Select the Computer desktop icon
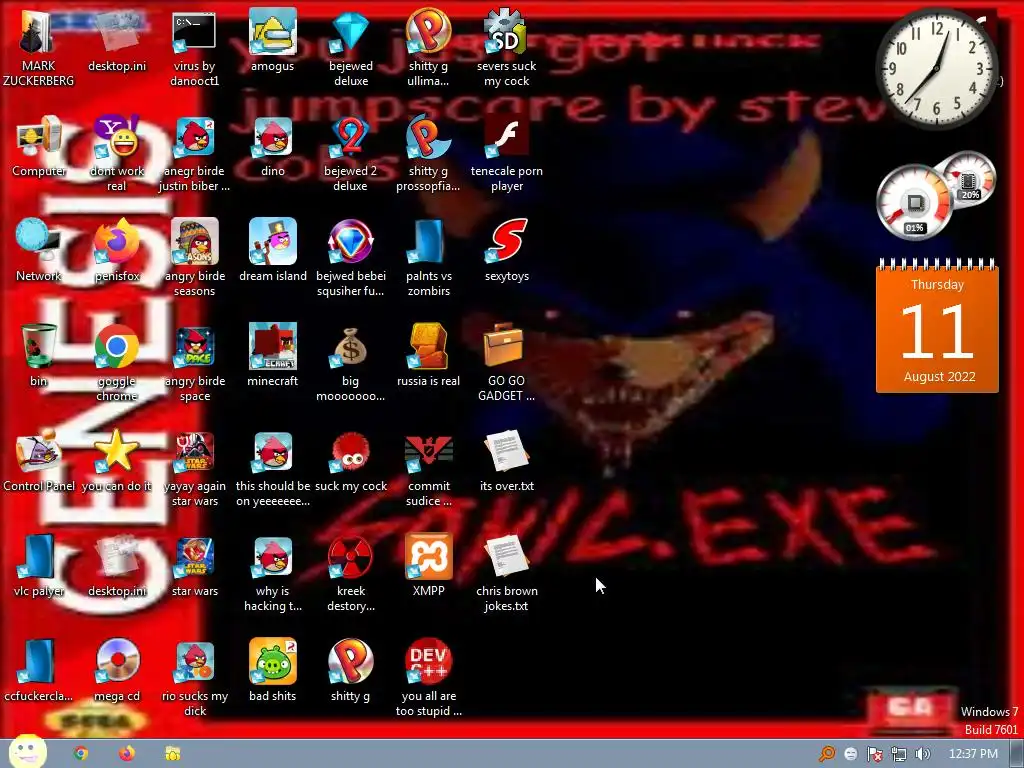 (39, 146)
